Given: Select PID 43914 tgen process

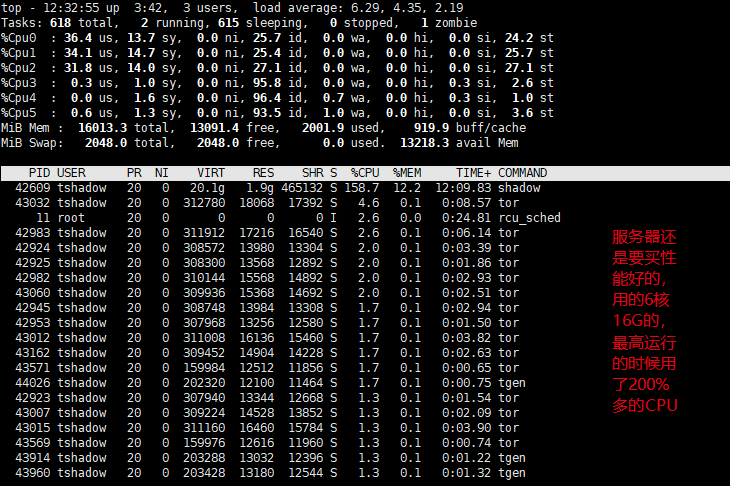Looking at the screenshot, I should point(33,458).
